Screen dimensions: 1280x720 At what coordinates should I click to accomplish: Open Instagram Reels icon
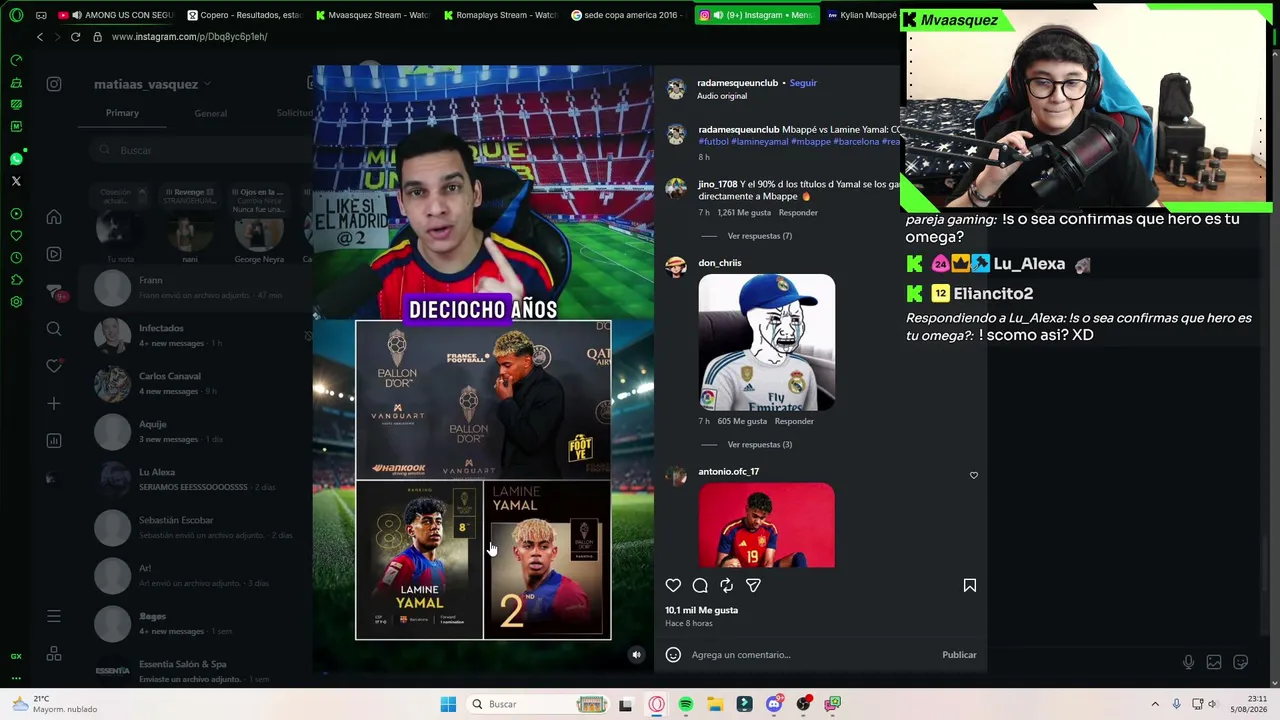click(x=54, y=254)
